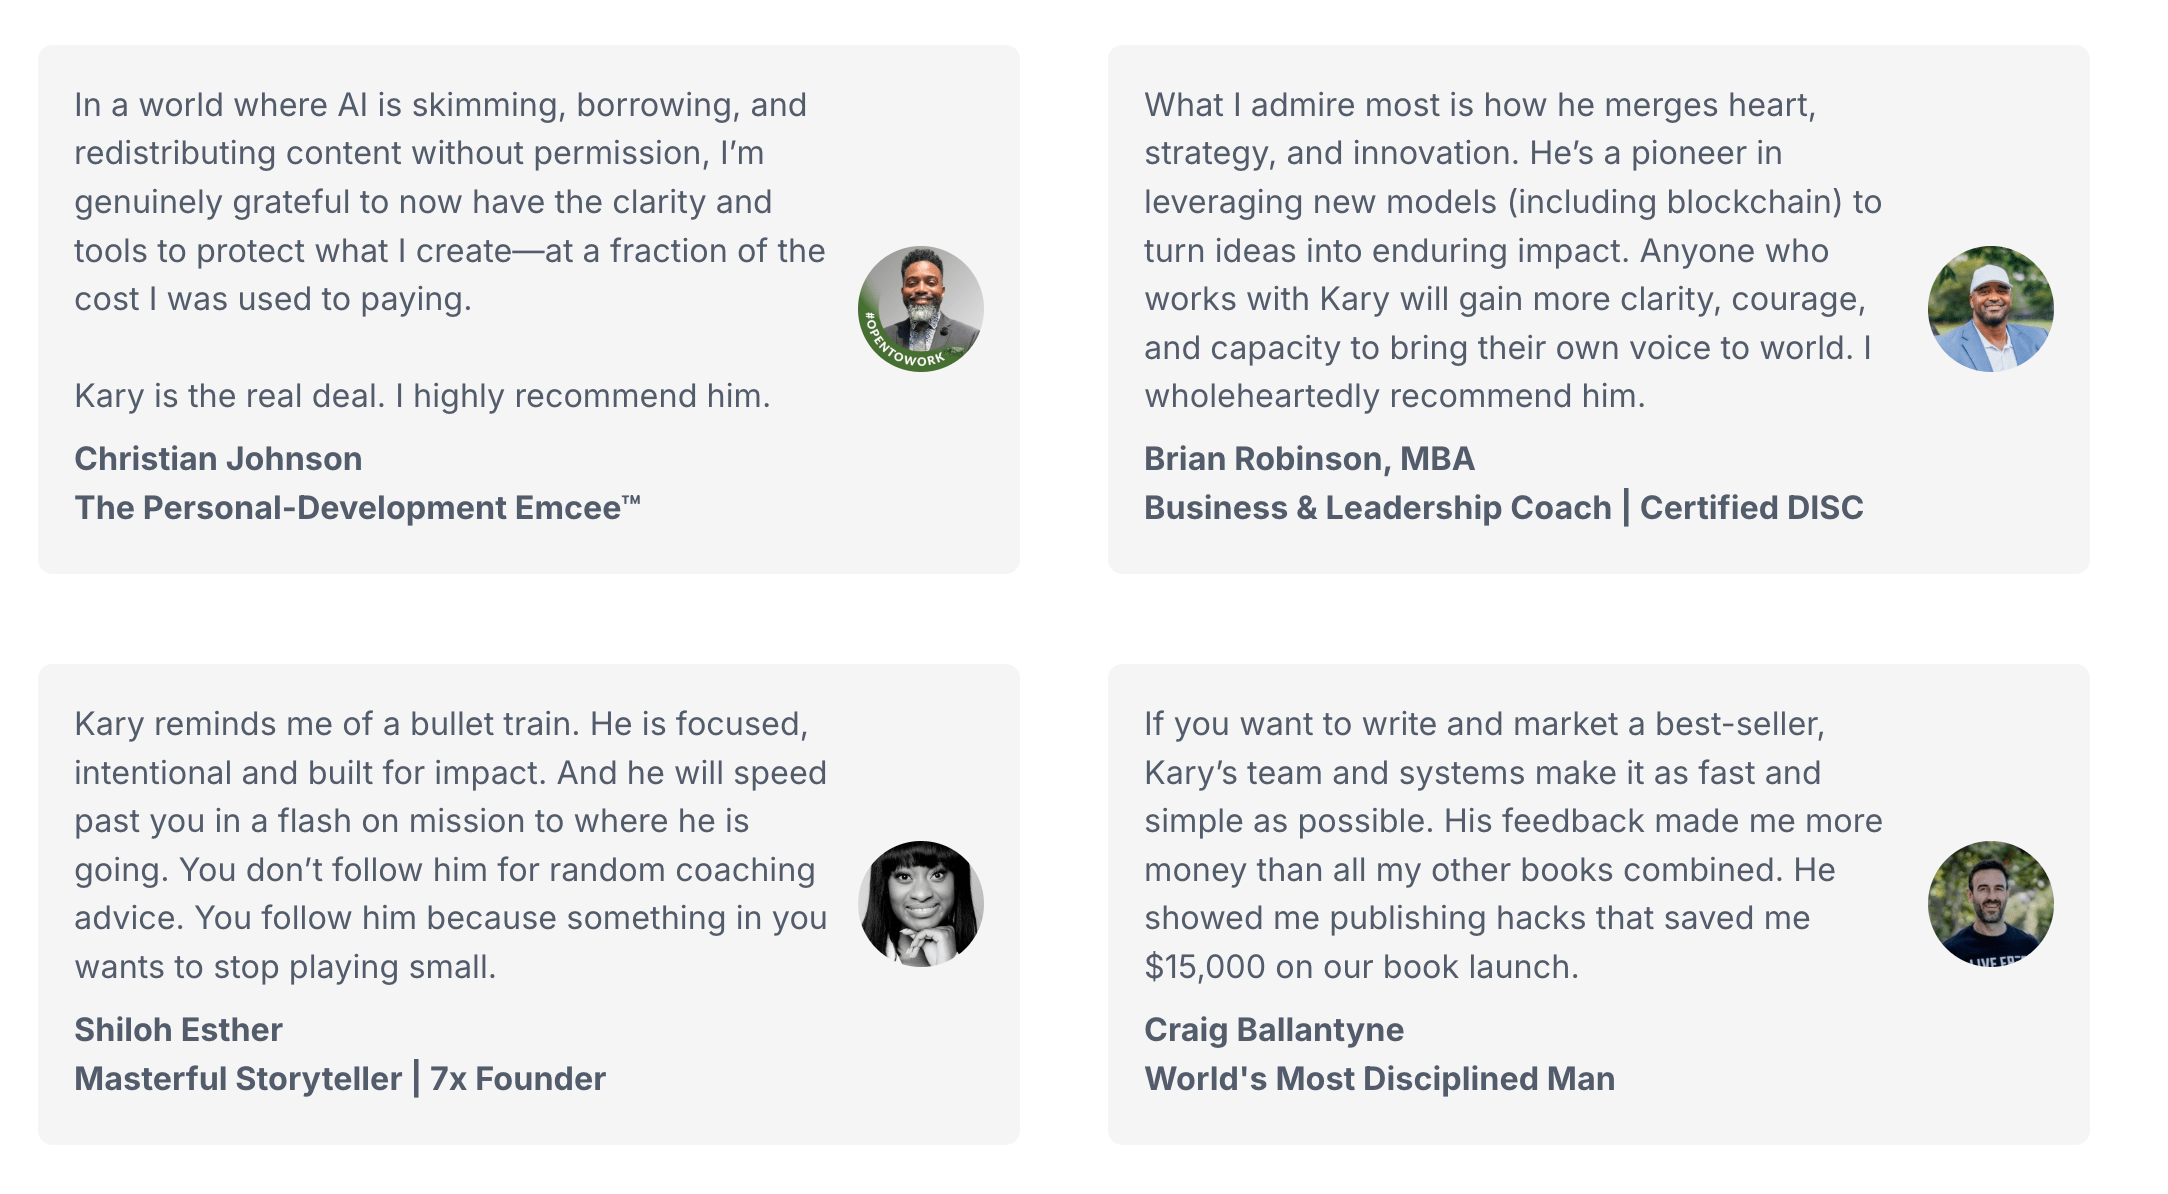Click the best-seller book launch testimonial
This screenshot has height=1194, width=2168.
pyautogui.click(x=1512, y=845)
